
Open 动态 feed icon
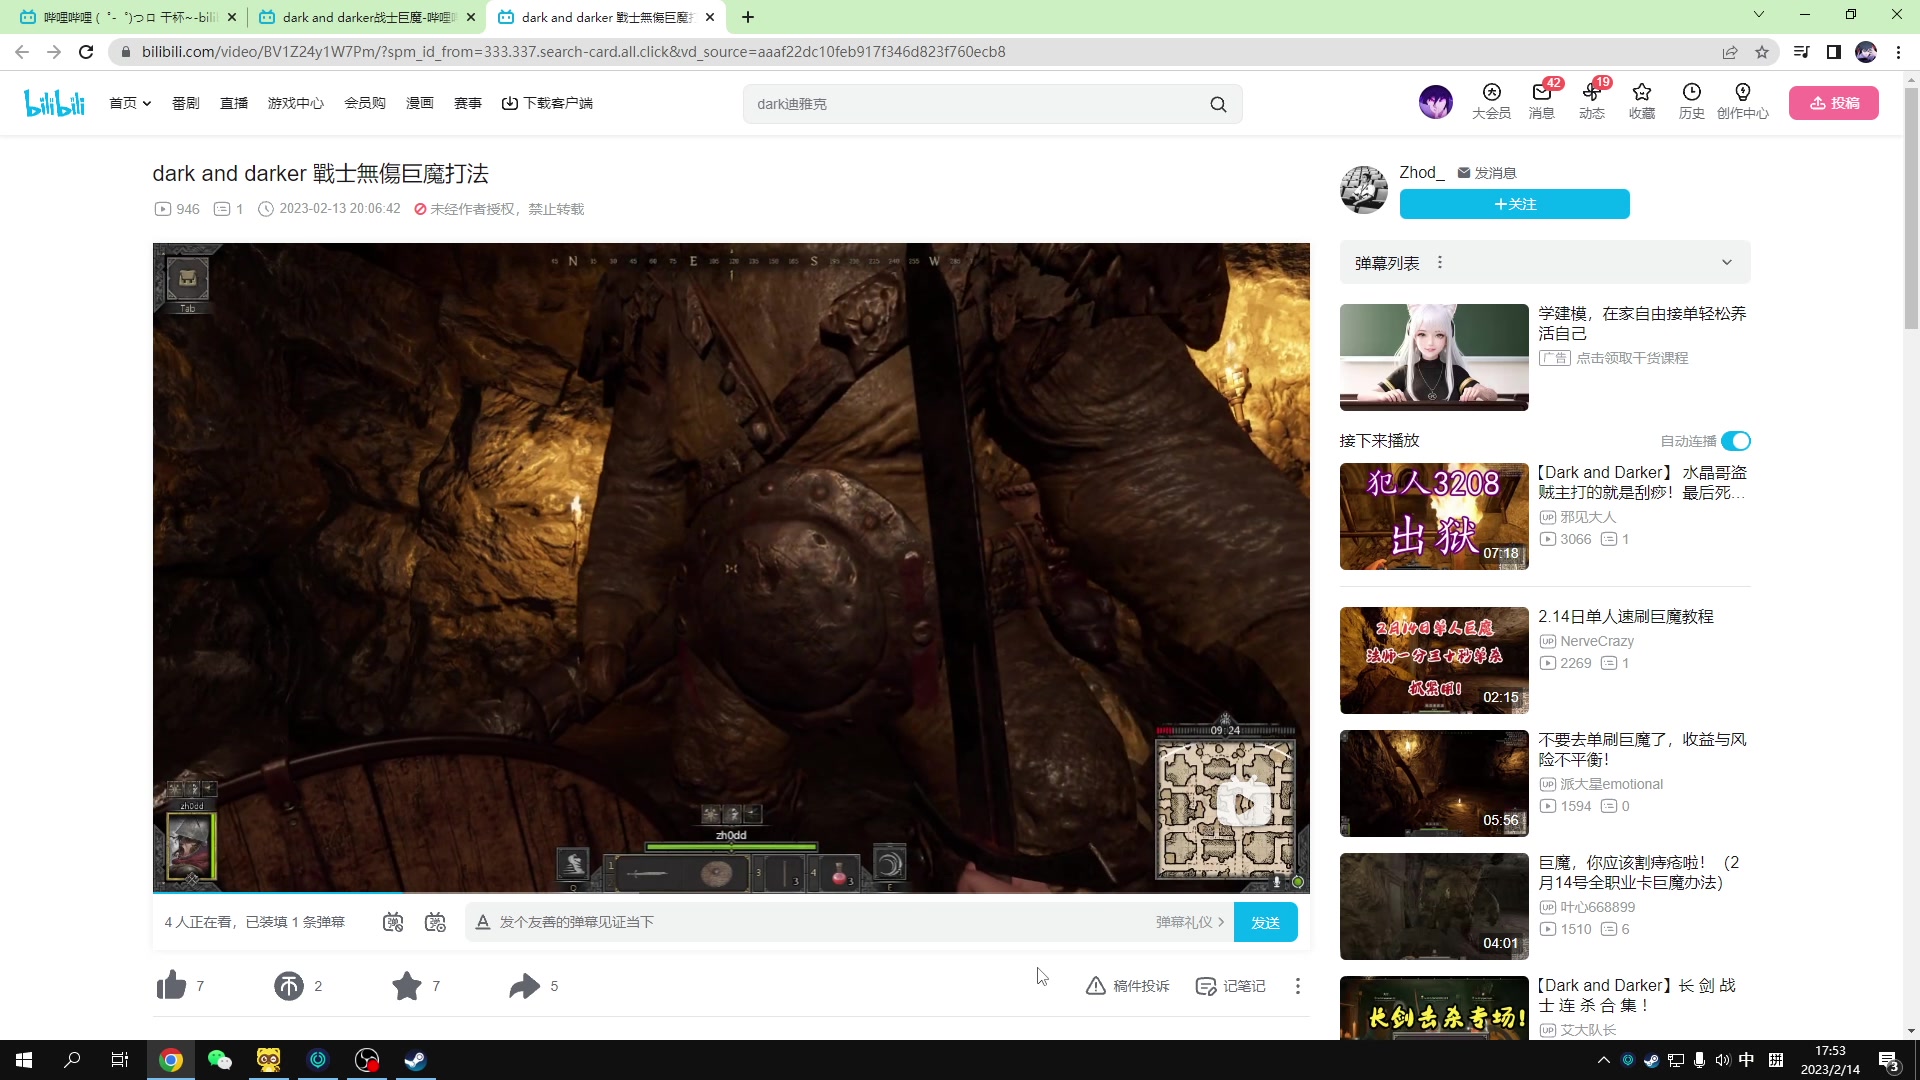pyautogui.click(x=1592, y=102)
